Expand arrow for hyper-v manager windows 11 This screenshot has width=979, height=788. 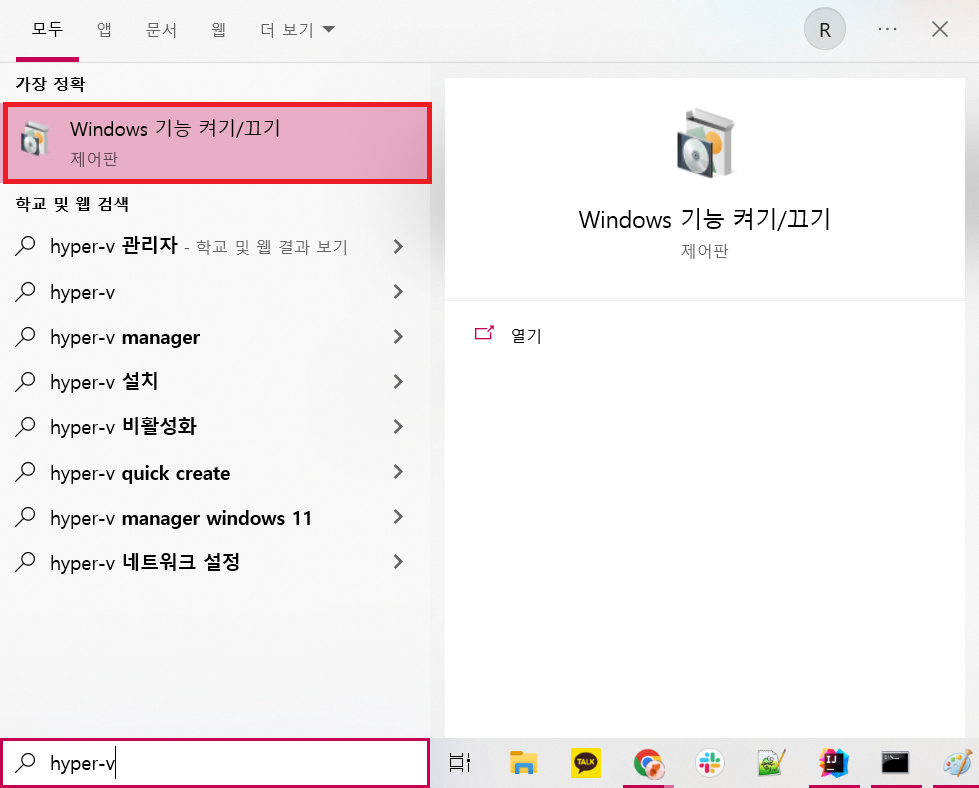(398, 516)
